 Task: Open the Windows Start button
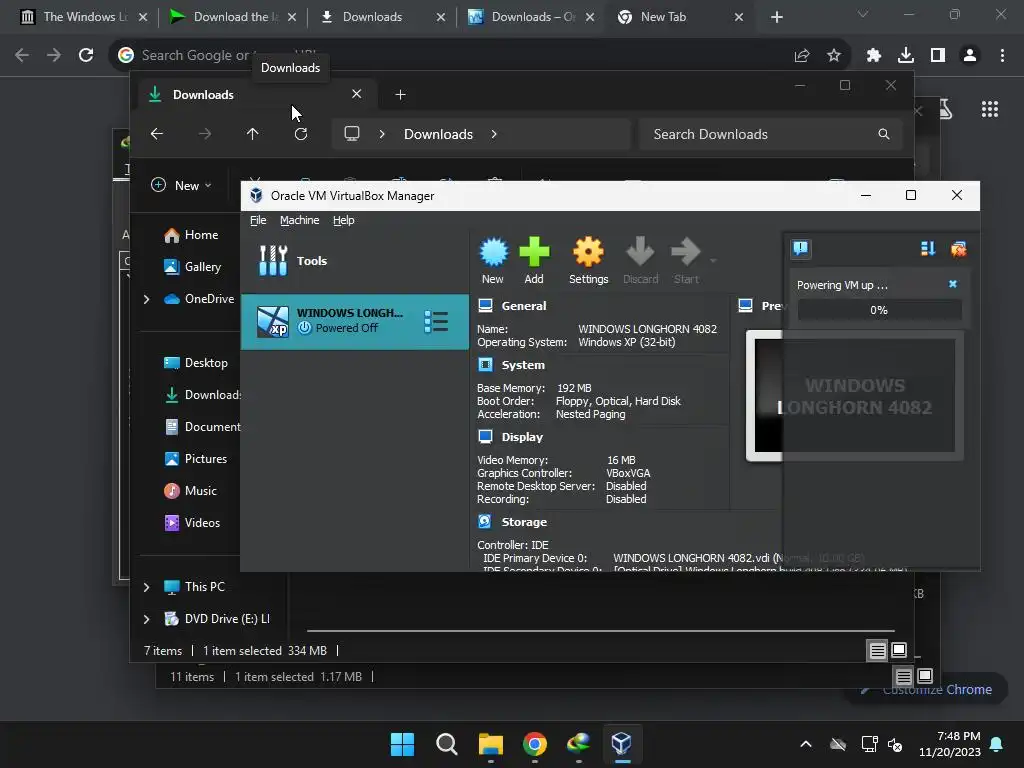click(x=402, y=744)
